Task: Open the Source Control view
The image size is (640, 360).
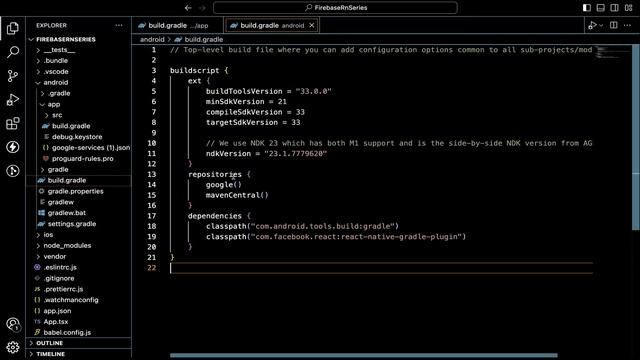Action: click(x=13, y=76)
